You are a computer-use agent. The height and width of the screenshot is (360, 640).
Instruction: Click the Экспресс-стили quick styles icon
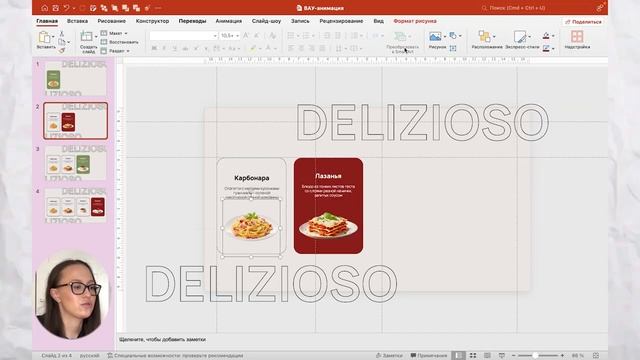[x=520, y=37]
